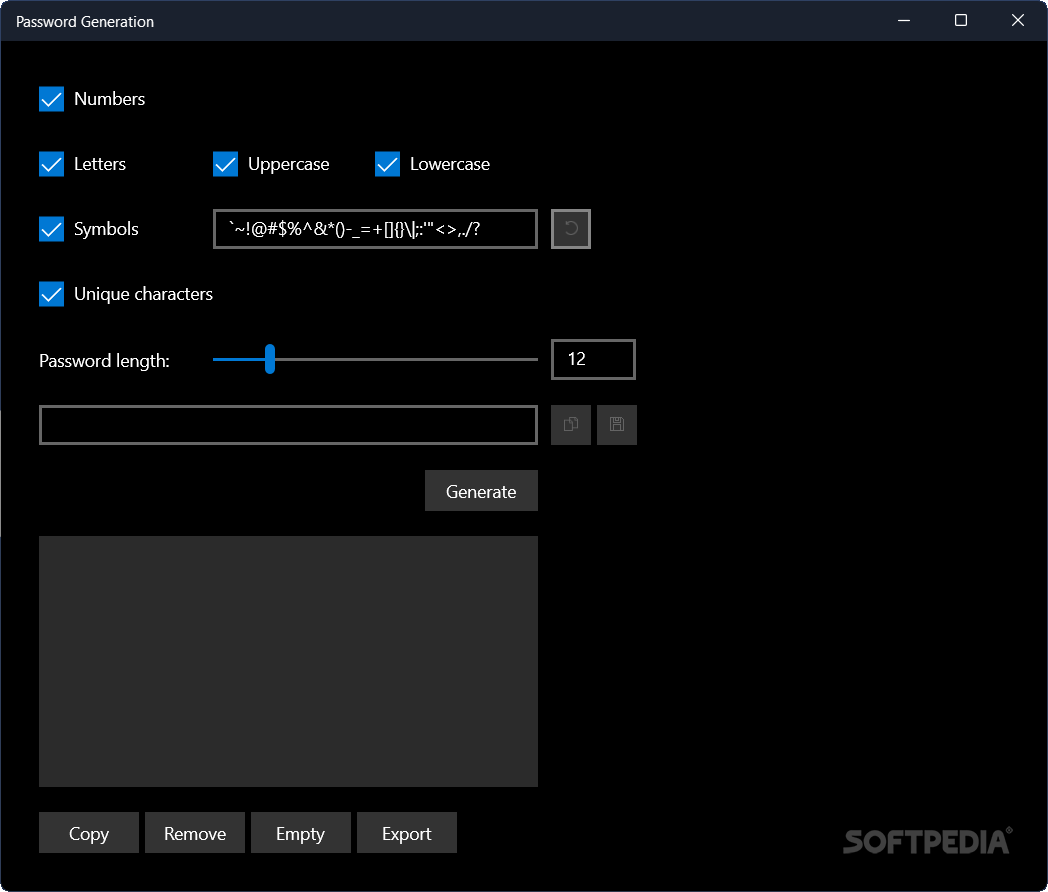Uncheck the Numbers checkbox
The height and width of the screenshot is (892, 1048).
pos(51,99)
